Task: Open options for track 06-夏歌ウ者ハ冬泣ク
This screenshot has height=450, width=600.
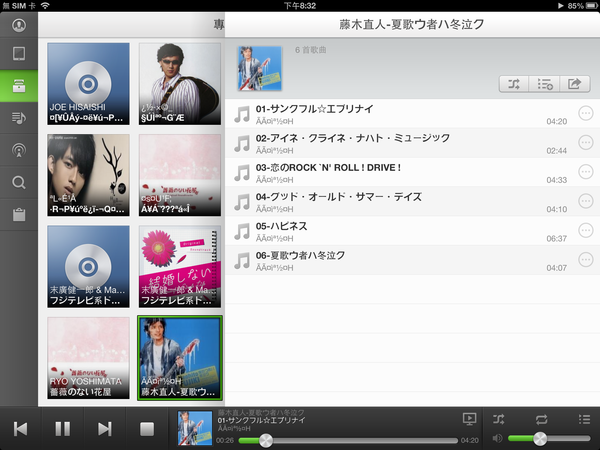Action: click(x=585, y=259)
